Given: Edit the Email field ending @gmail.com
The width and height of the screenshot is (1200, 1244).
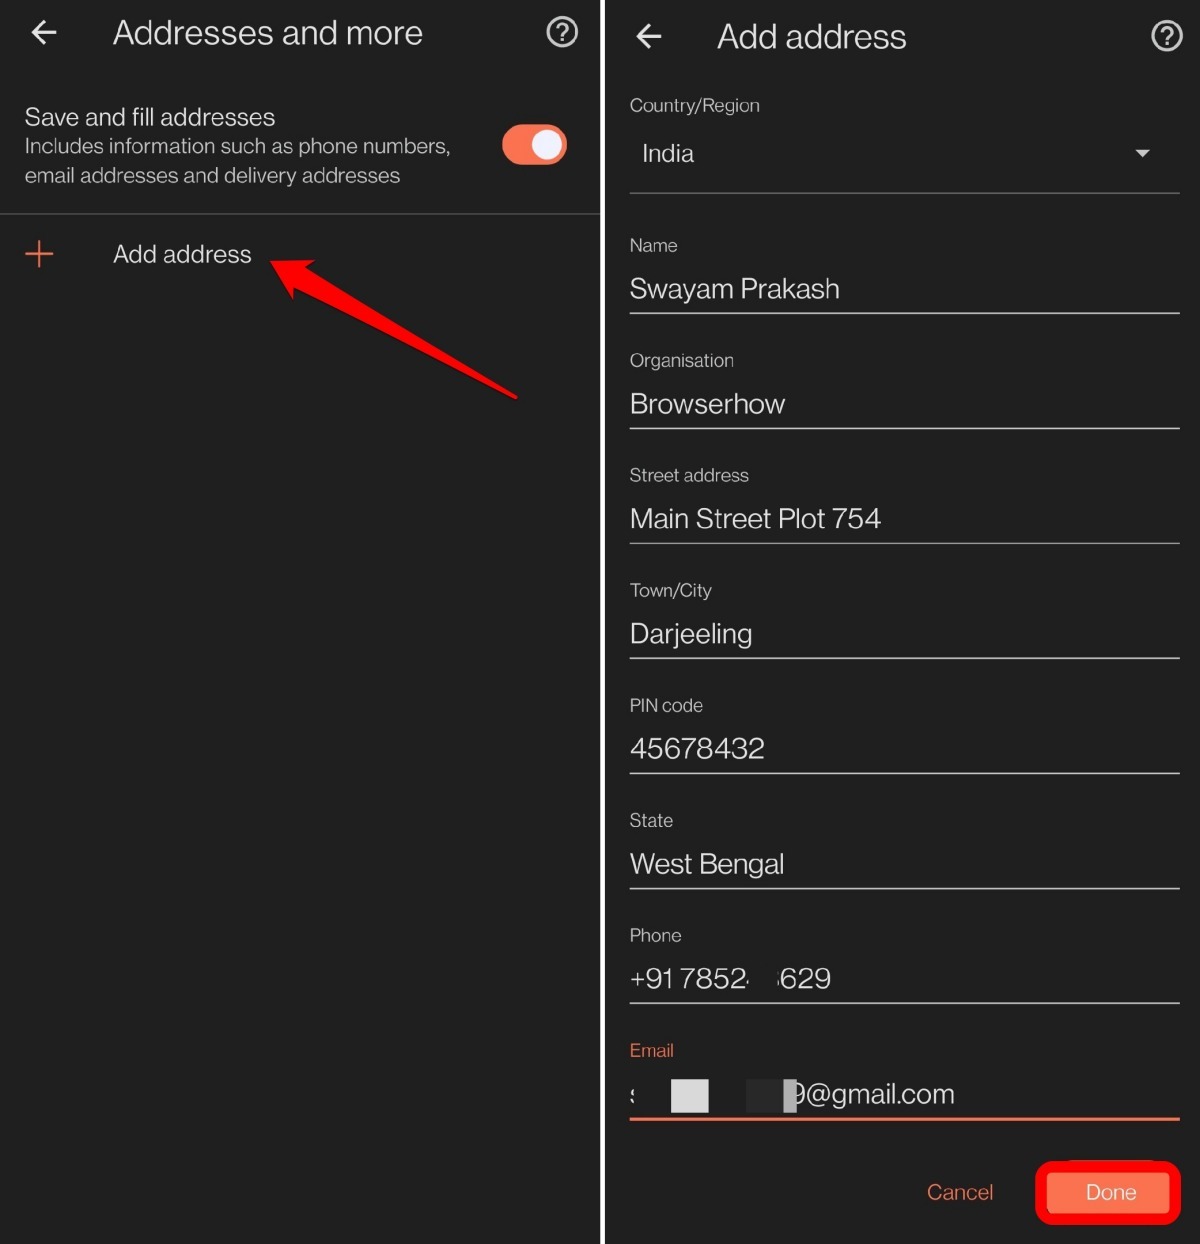Looking at the screenshot, I should [904, 1094].
